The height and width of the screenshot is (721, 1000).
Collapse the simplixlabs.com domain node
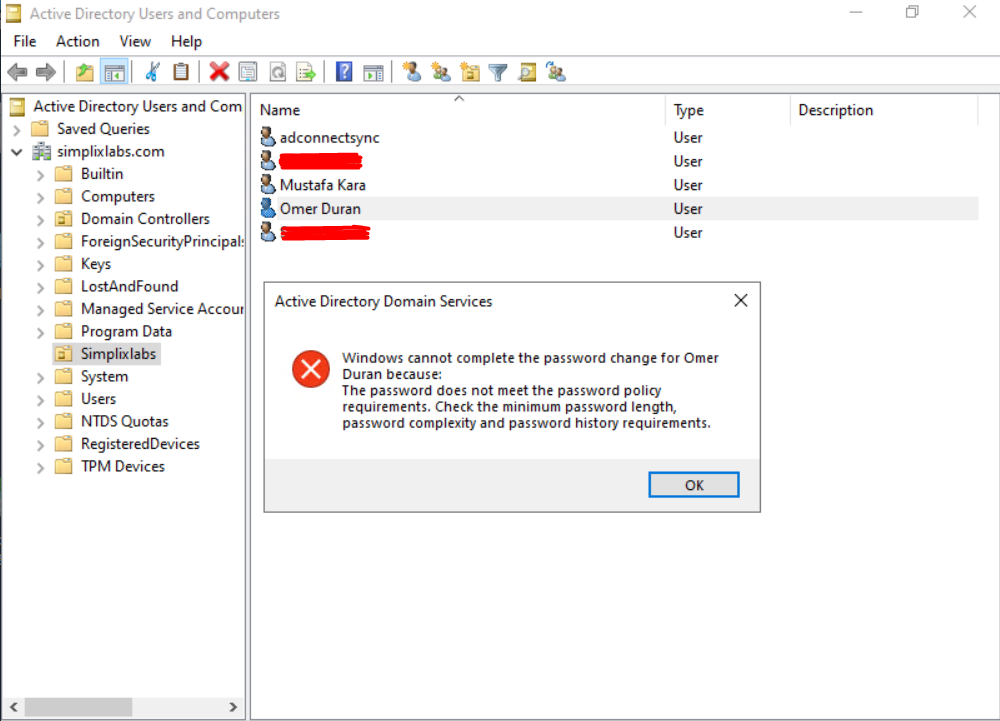tap(17, 152)
